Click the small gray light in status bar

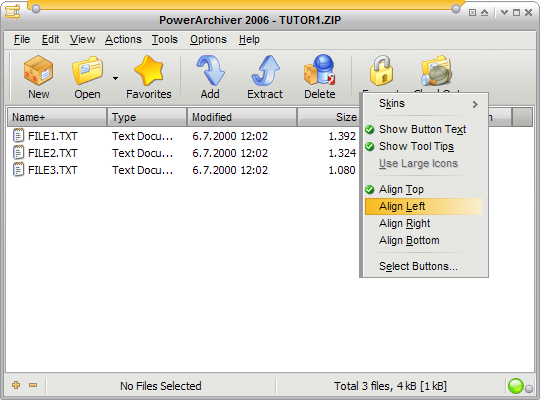click(x=529, y=389)
